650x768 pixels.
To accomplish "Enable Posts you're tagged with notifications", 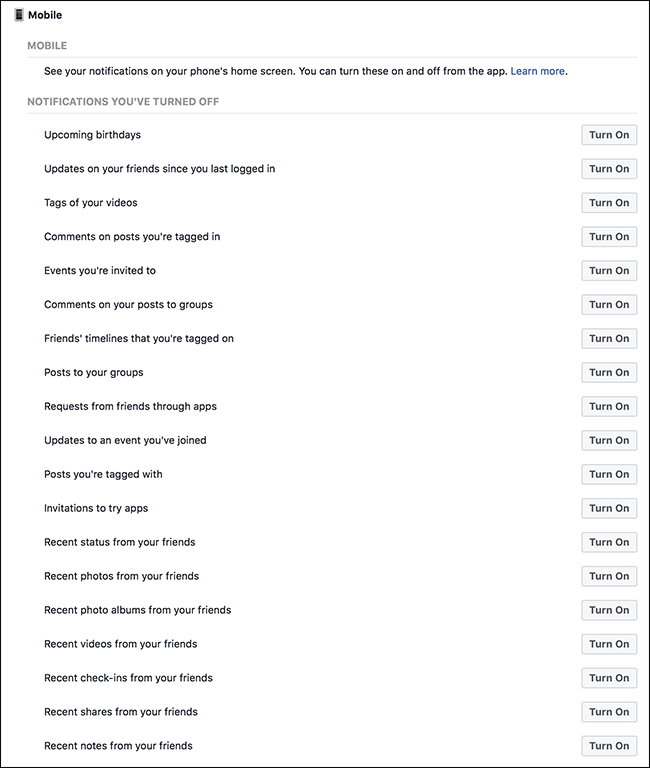I will point(609,475).
